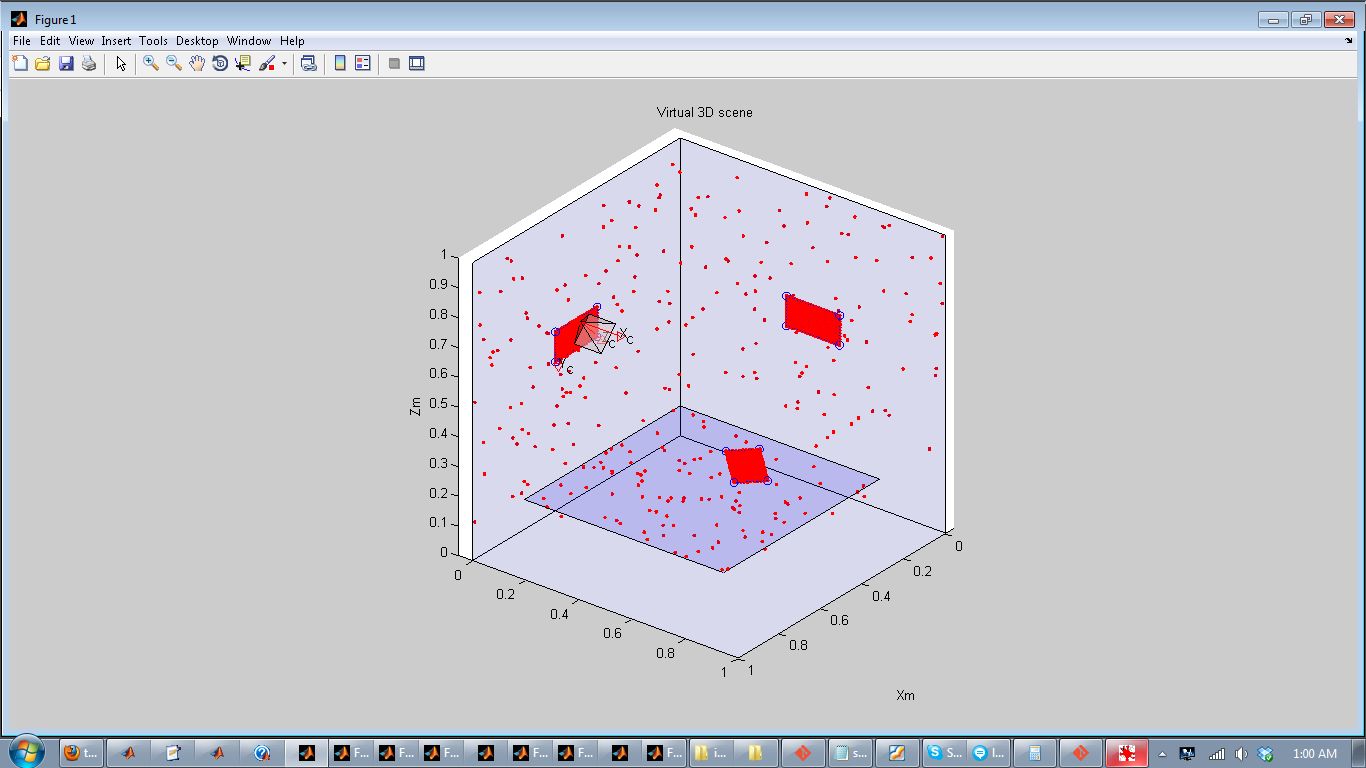The height and width of the screenshot is (768, 1366).
Task: Open the Desktop menu
Action: click(x=197, y=41)
